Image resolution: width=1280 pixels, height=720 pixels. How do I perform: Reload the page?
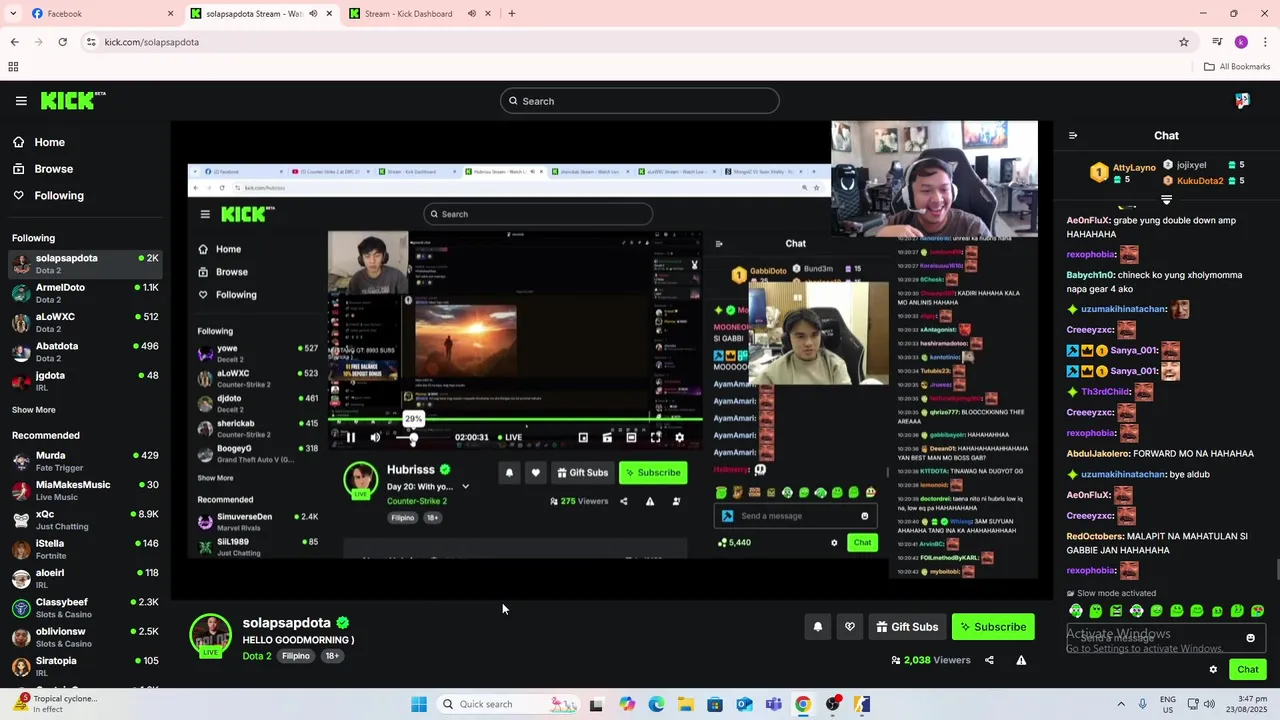[x=62, y=42]
